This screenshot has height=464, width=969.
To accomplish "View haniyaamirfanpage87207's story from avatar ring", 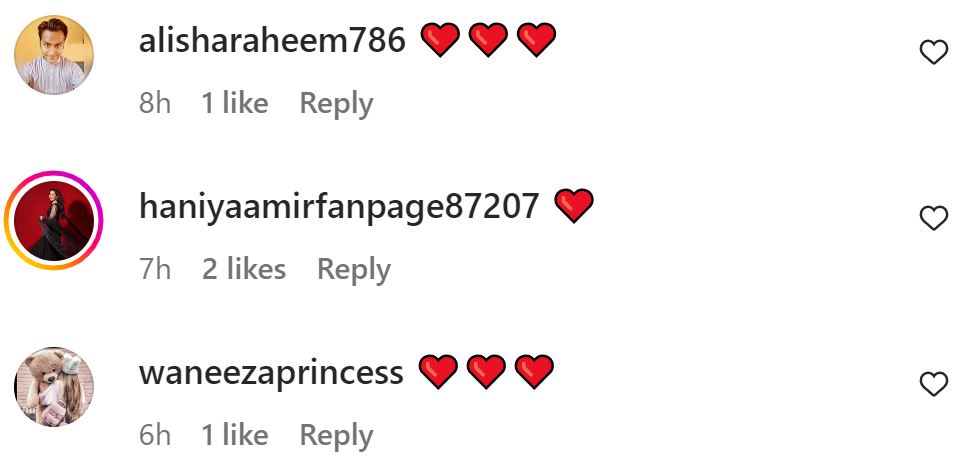I will (54, 221).
